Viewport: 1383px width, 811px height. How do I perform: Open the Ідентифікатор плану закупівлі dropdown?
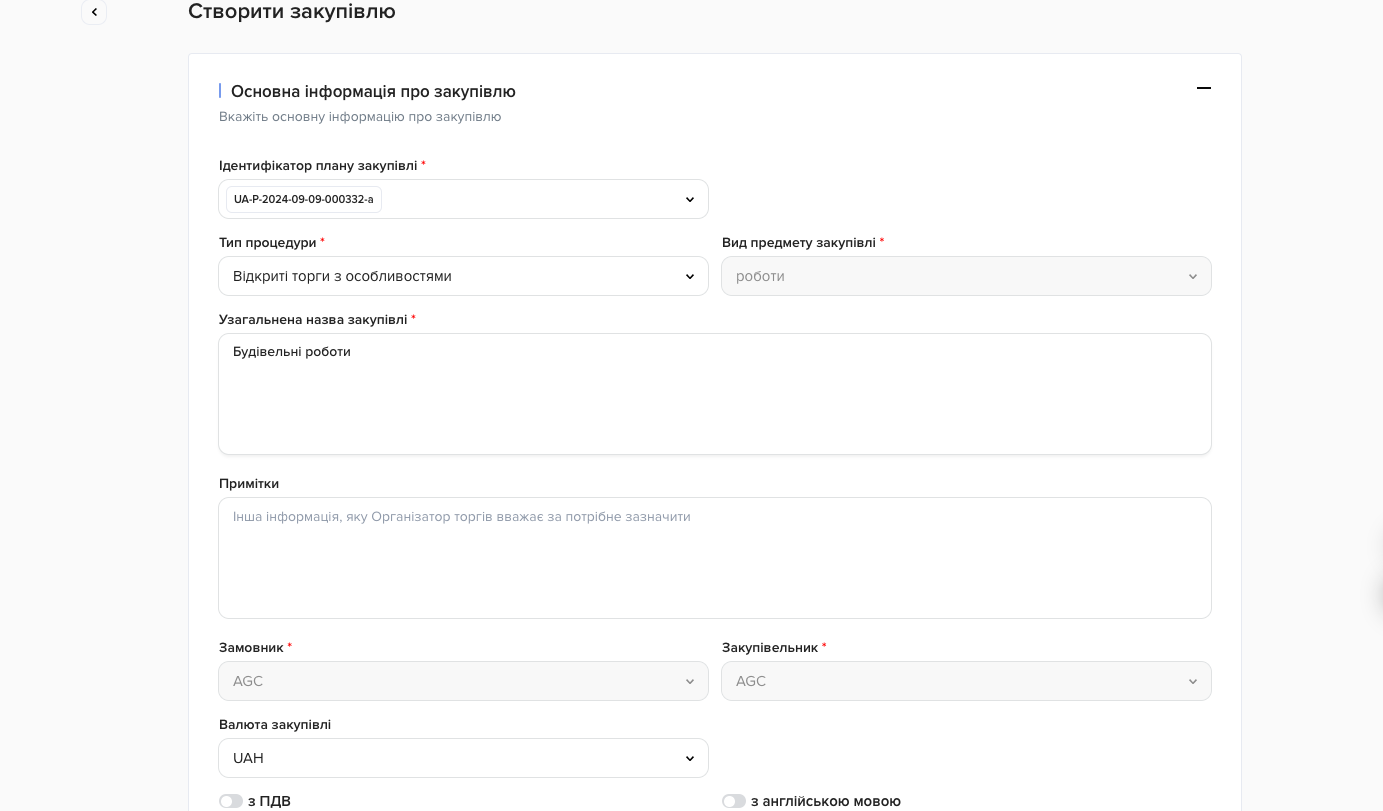[x=463, y=199]
